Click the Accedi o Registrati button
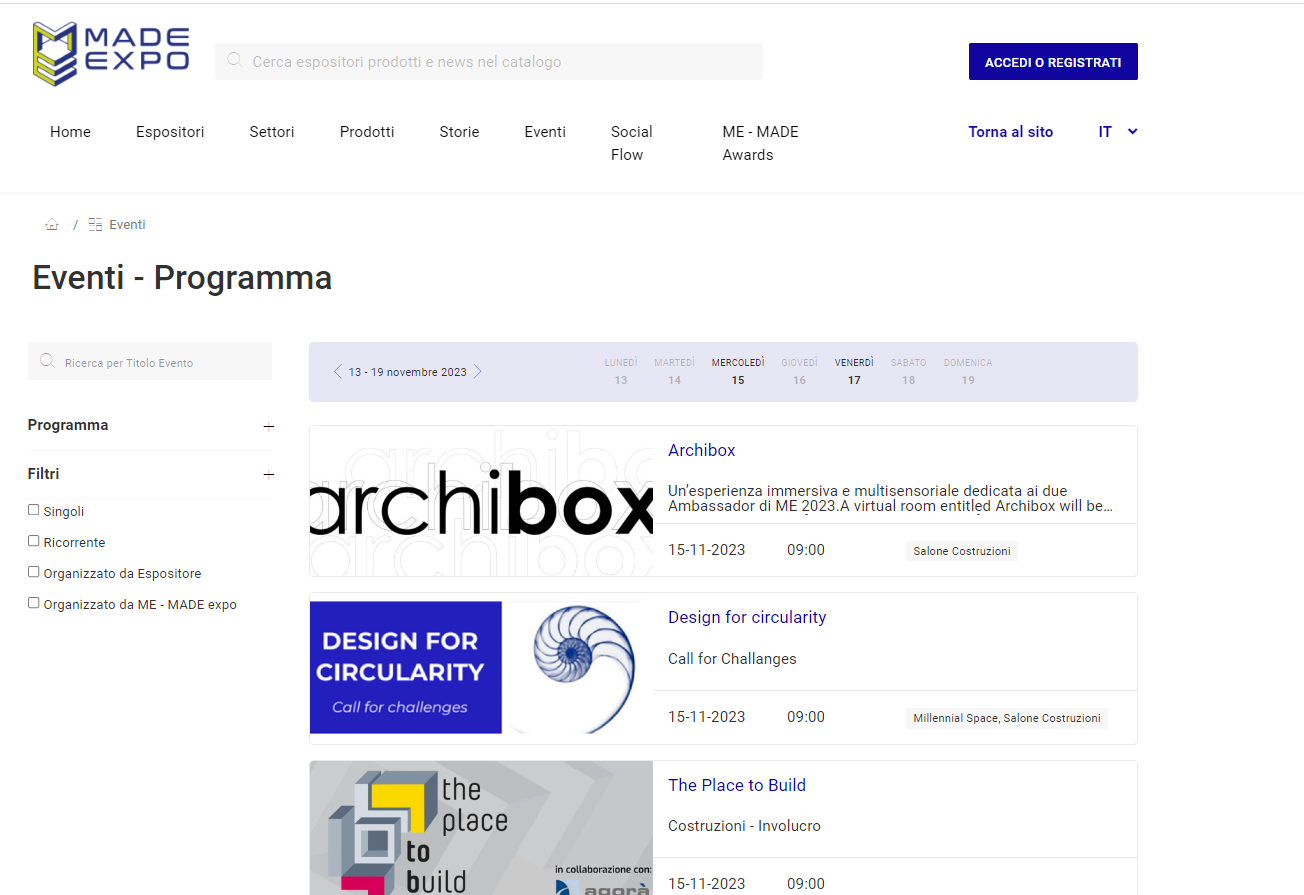The image size is (1304, 895). [x=1053, y=62]
